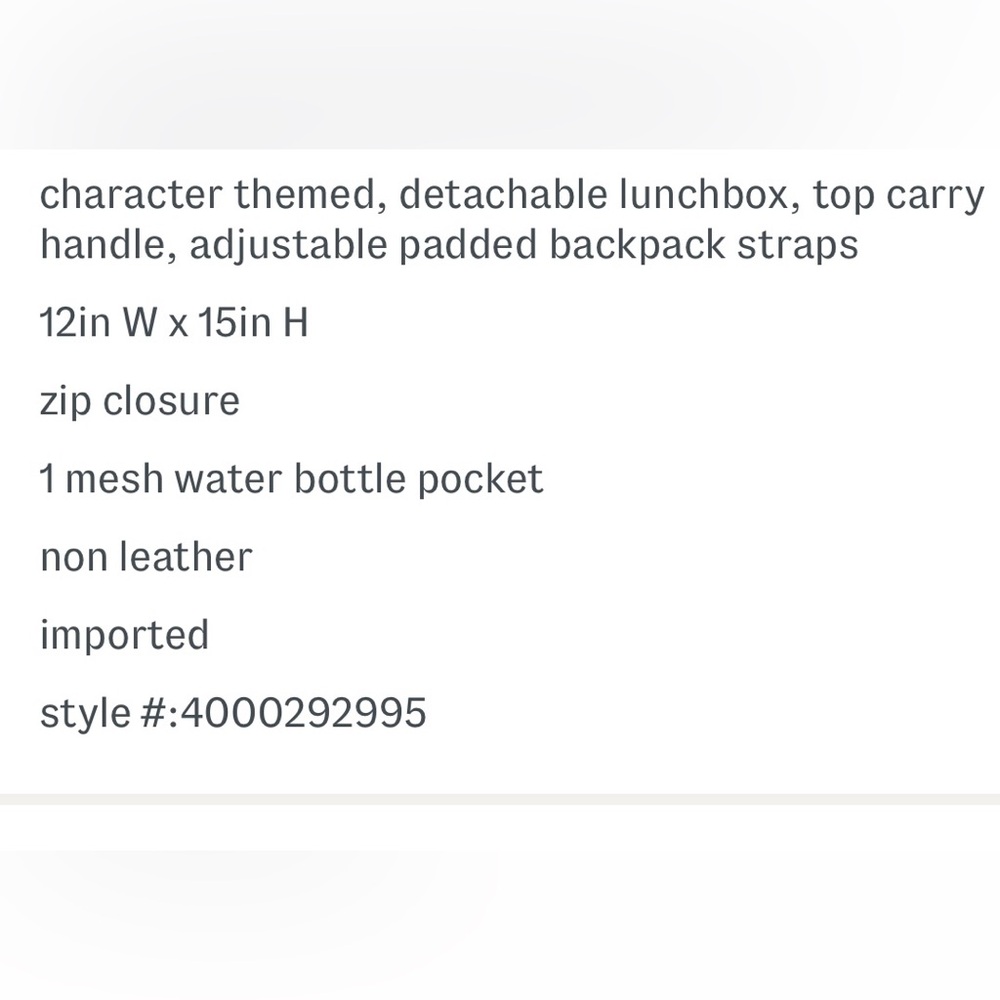Click the style number 4000292995
The height and width of the screenshot is (1000, 1000).
[x=304, y=712]
